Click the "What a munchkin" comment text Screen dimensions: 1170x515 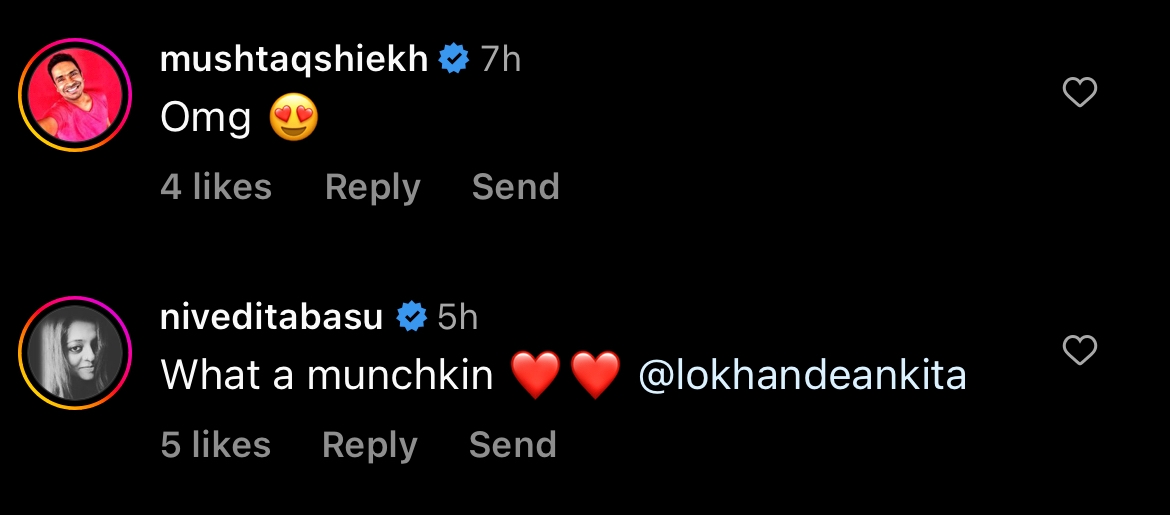(327, 376)
